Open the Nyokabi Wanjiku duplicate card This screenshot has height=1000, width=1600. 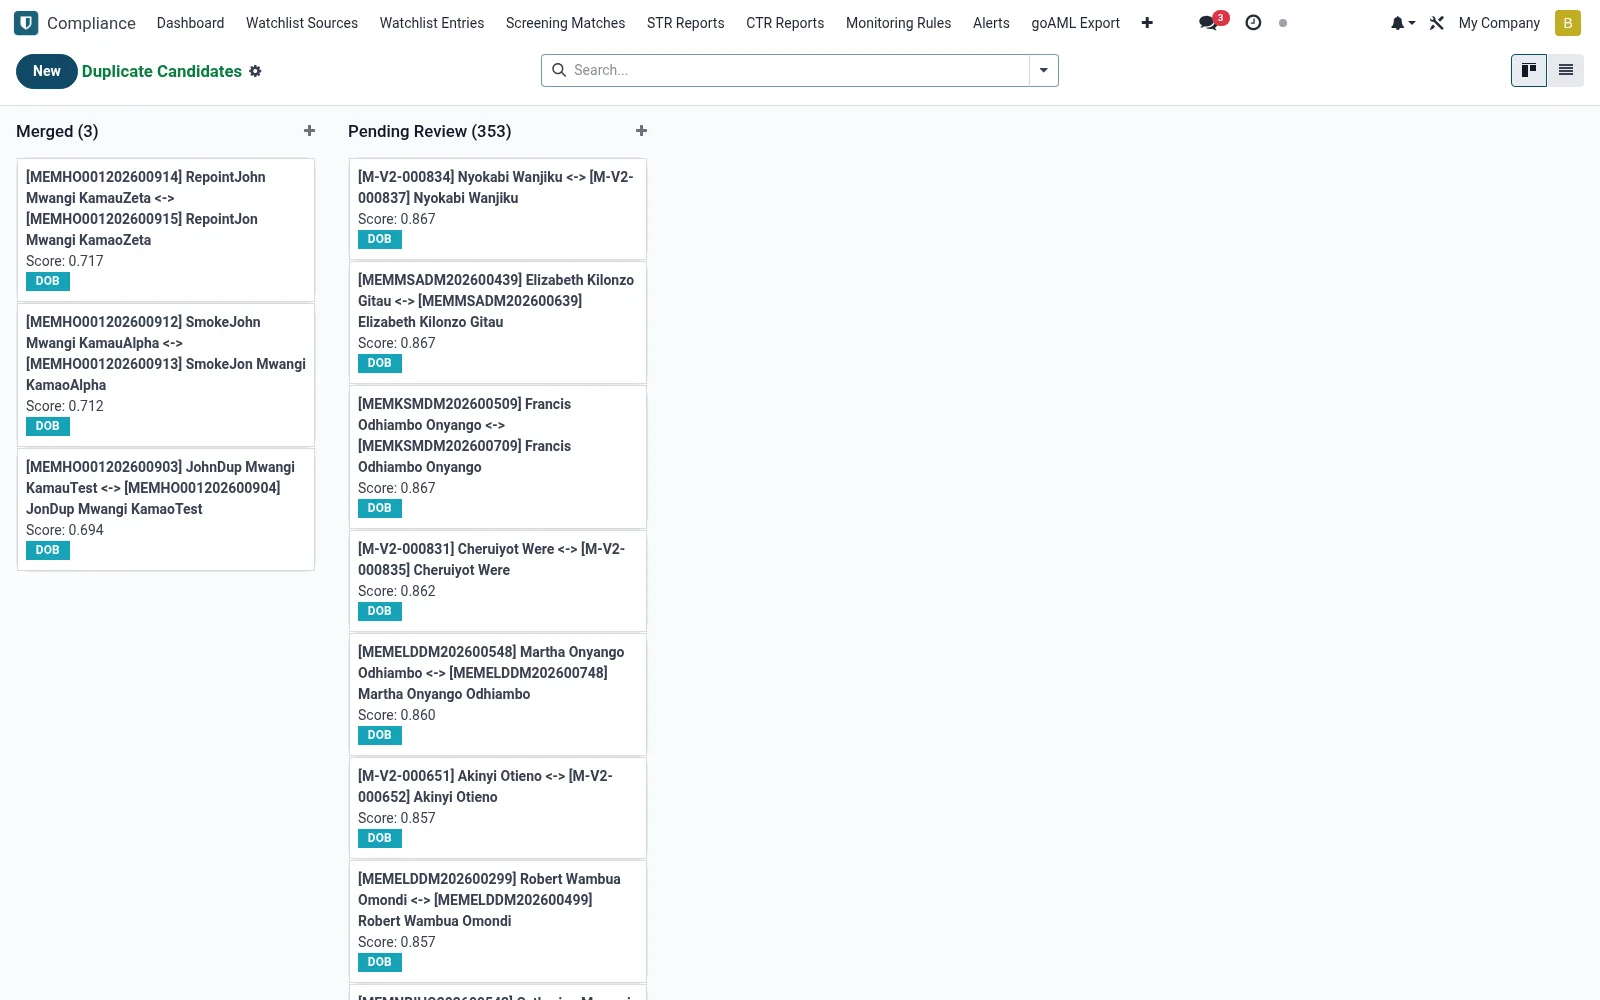tap(498, 209)
